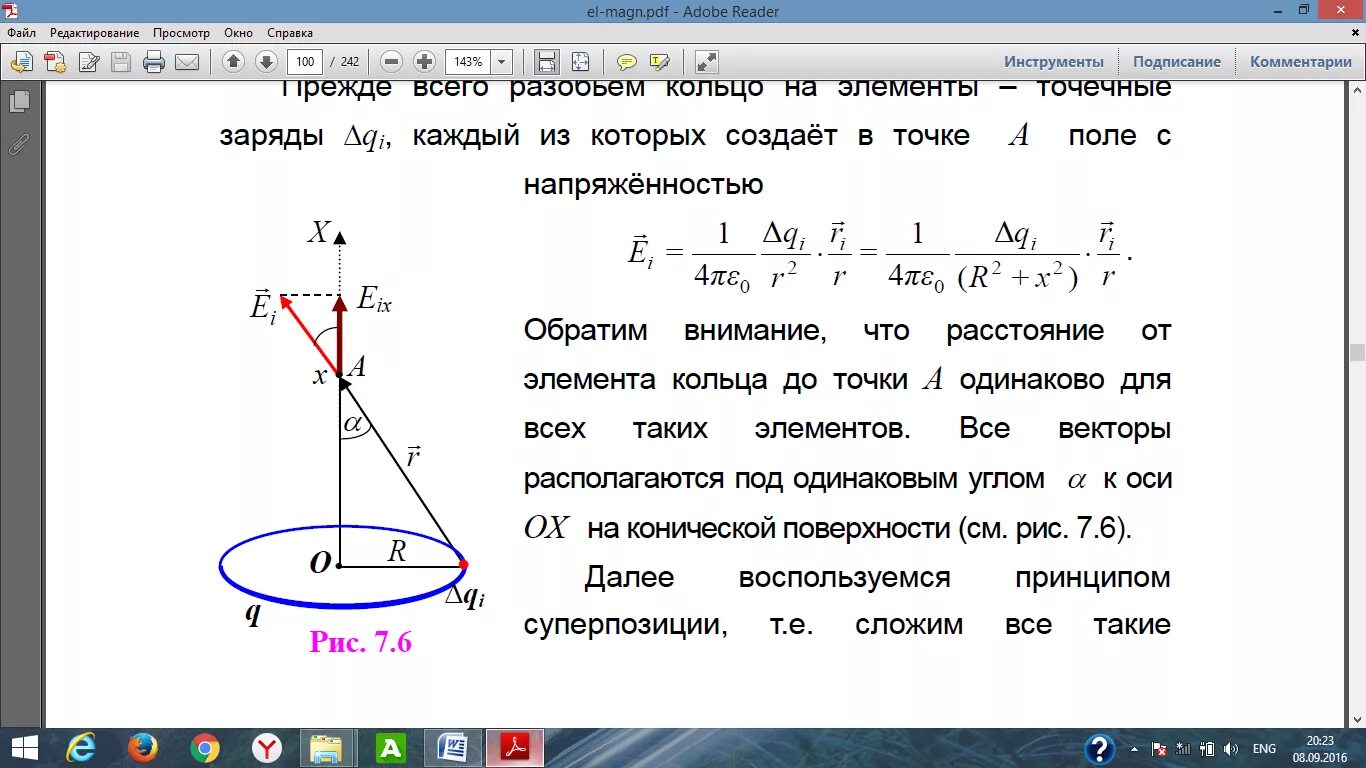Open the Файл menu
The image size is (1366, 768).
coord(21,33)
